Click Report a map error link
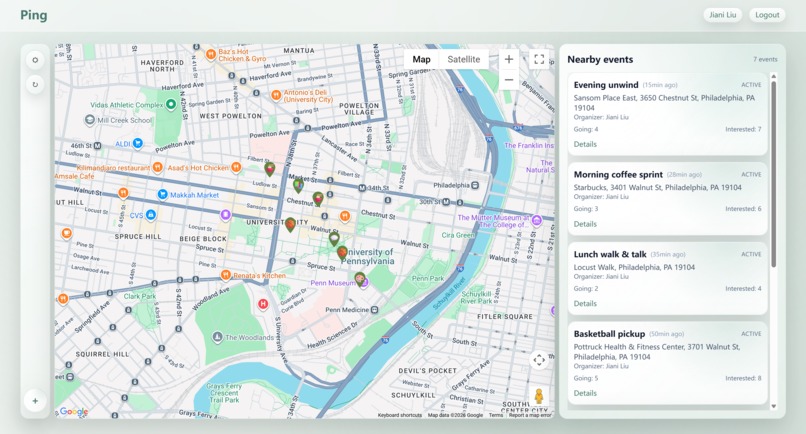806x434 pixels. [530, 415]
